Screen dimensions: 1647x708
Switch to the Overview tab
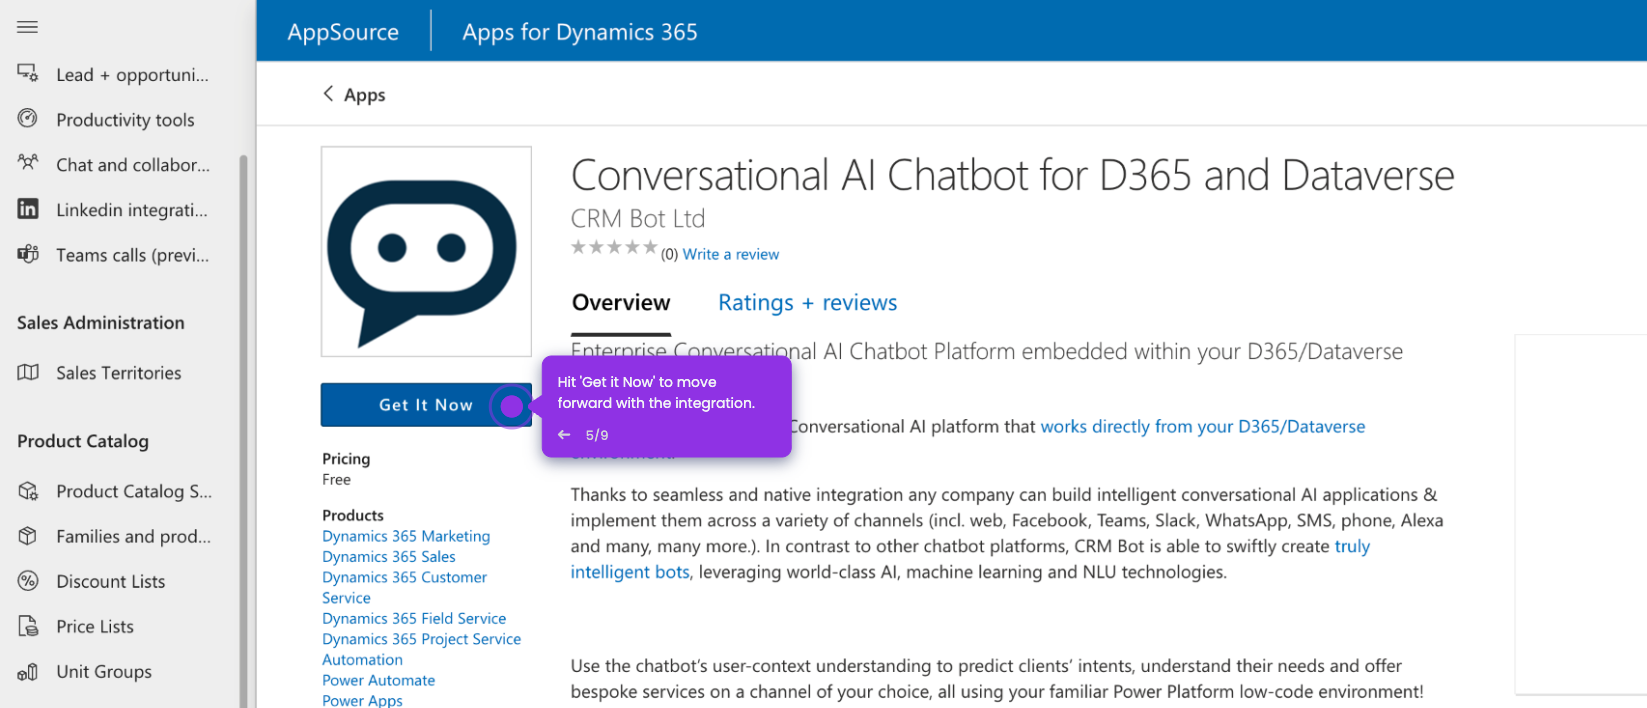click(621, 303)
